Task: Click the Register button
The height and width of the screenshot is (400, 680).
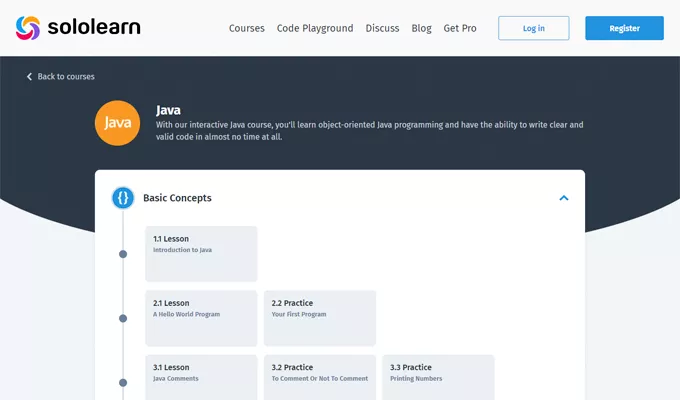Action: (624, 28)
